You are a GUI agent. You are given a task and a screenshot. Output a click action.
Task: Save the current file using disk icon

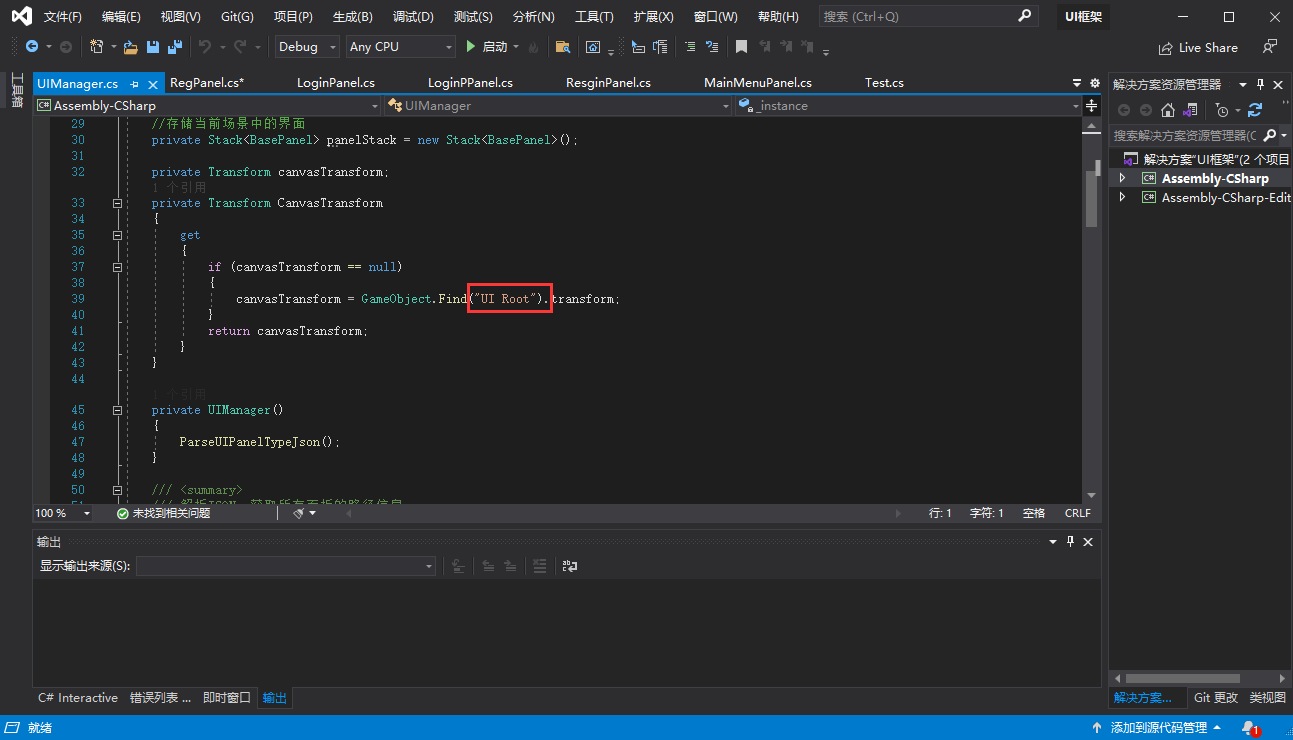[153, 47]
